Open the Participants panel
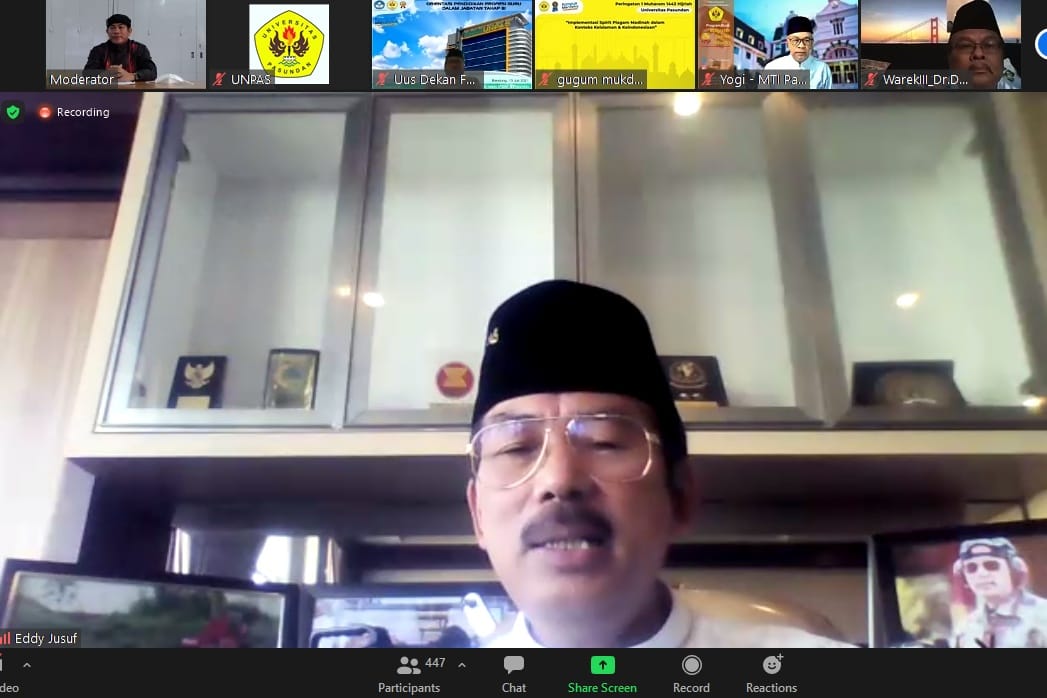 point(409,675)
